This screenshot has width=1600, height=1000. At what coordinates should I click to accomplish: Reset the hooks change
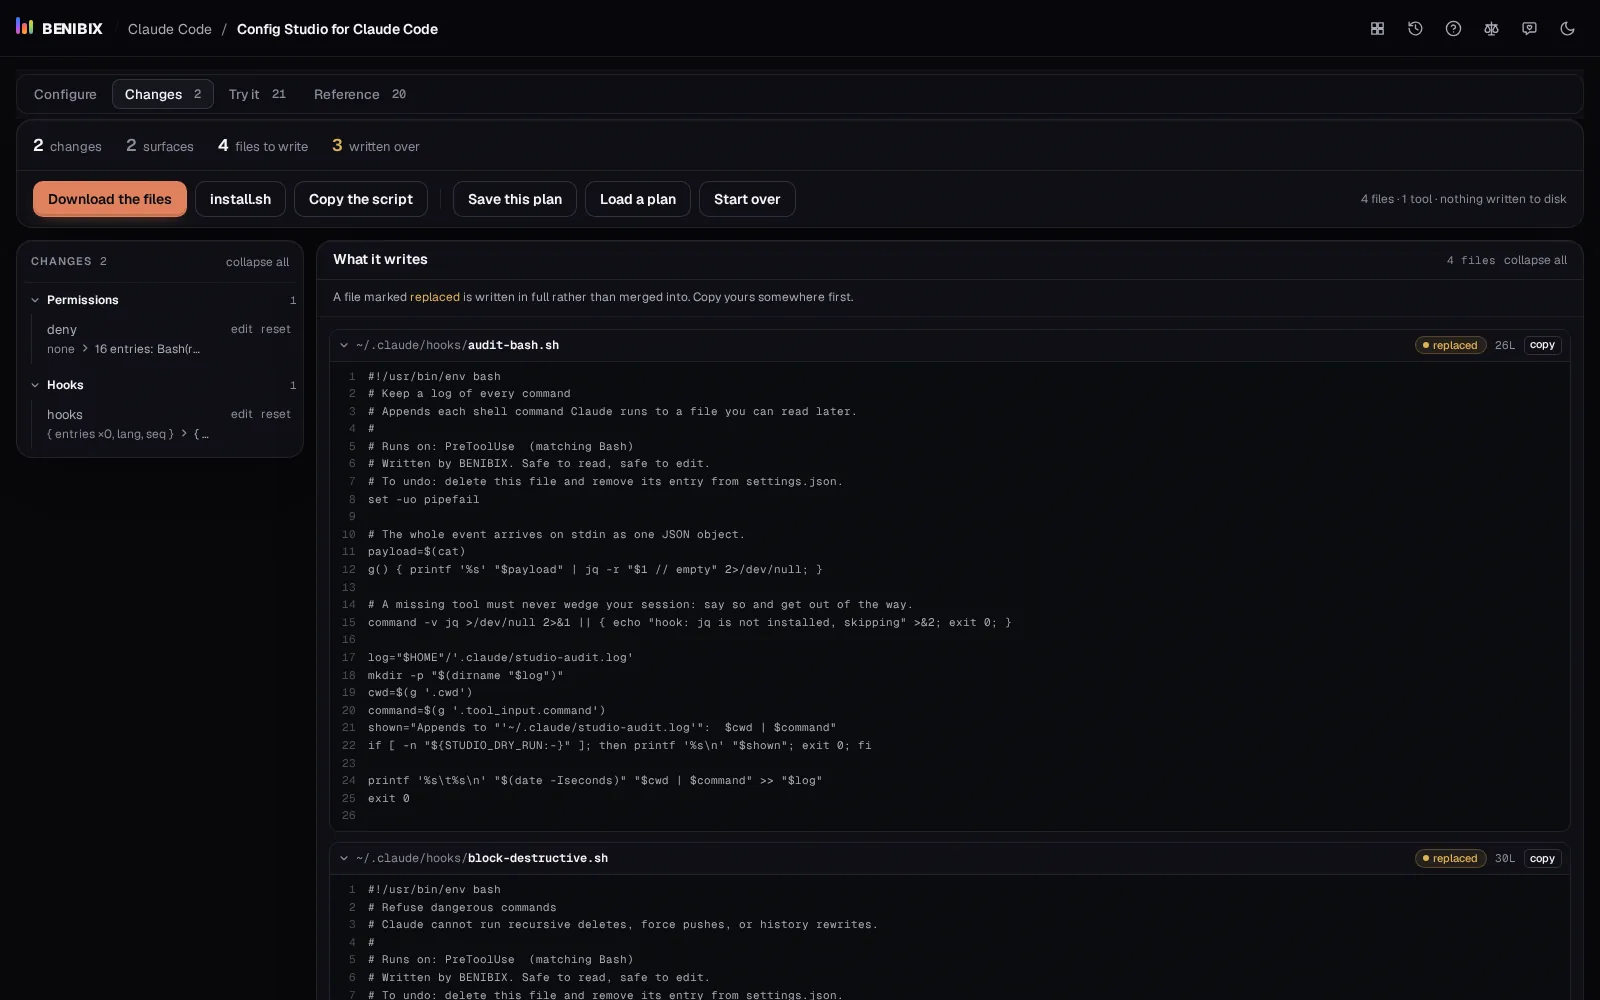pos(276,414)
